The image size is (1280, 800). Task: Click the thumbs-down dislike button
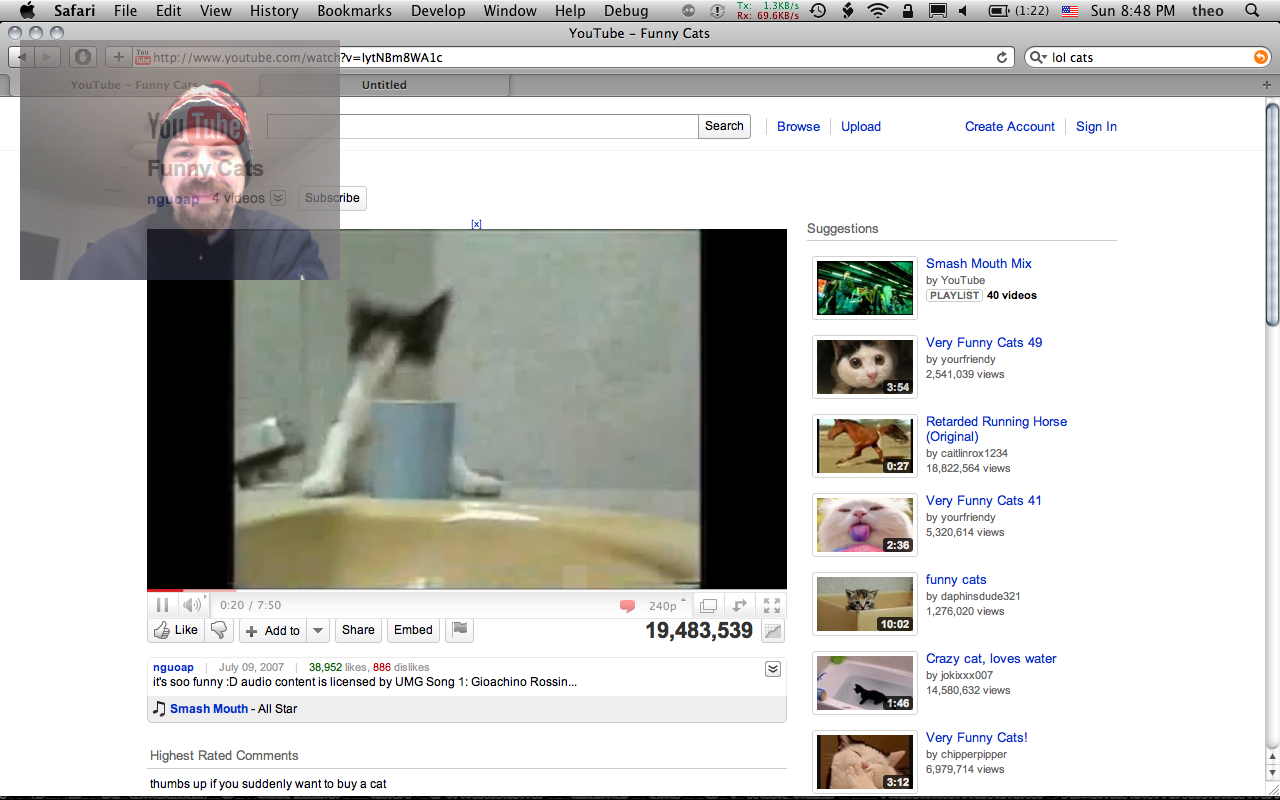[x=219, y=630]
